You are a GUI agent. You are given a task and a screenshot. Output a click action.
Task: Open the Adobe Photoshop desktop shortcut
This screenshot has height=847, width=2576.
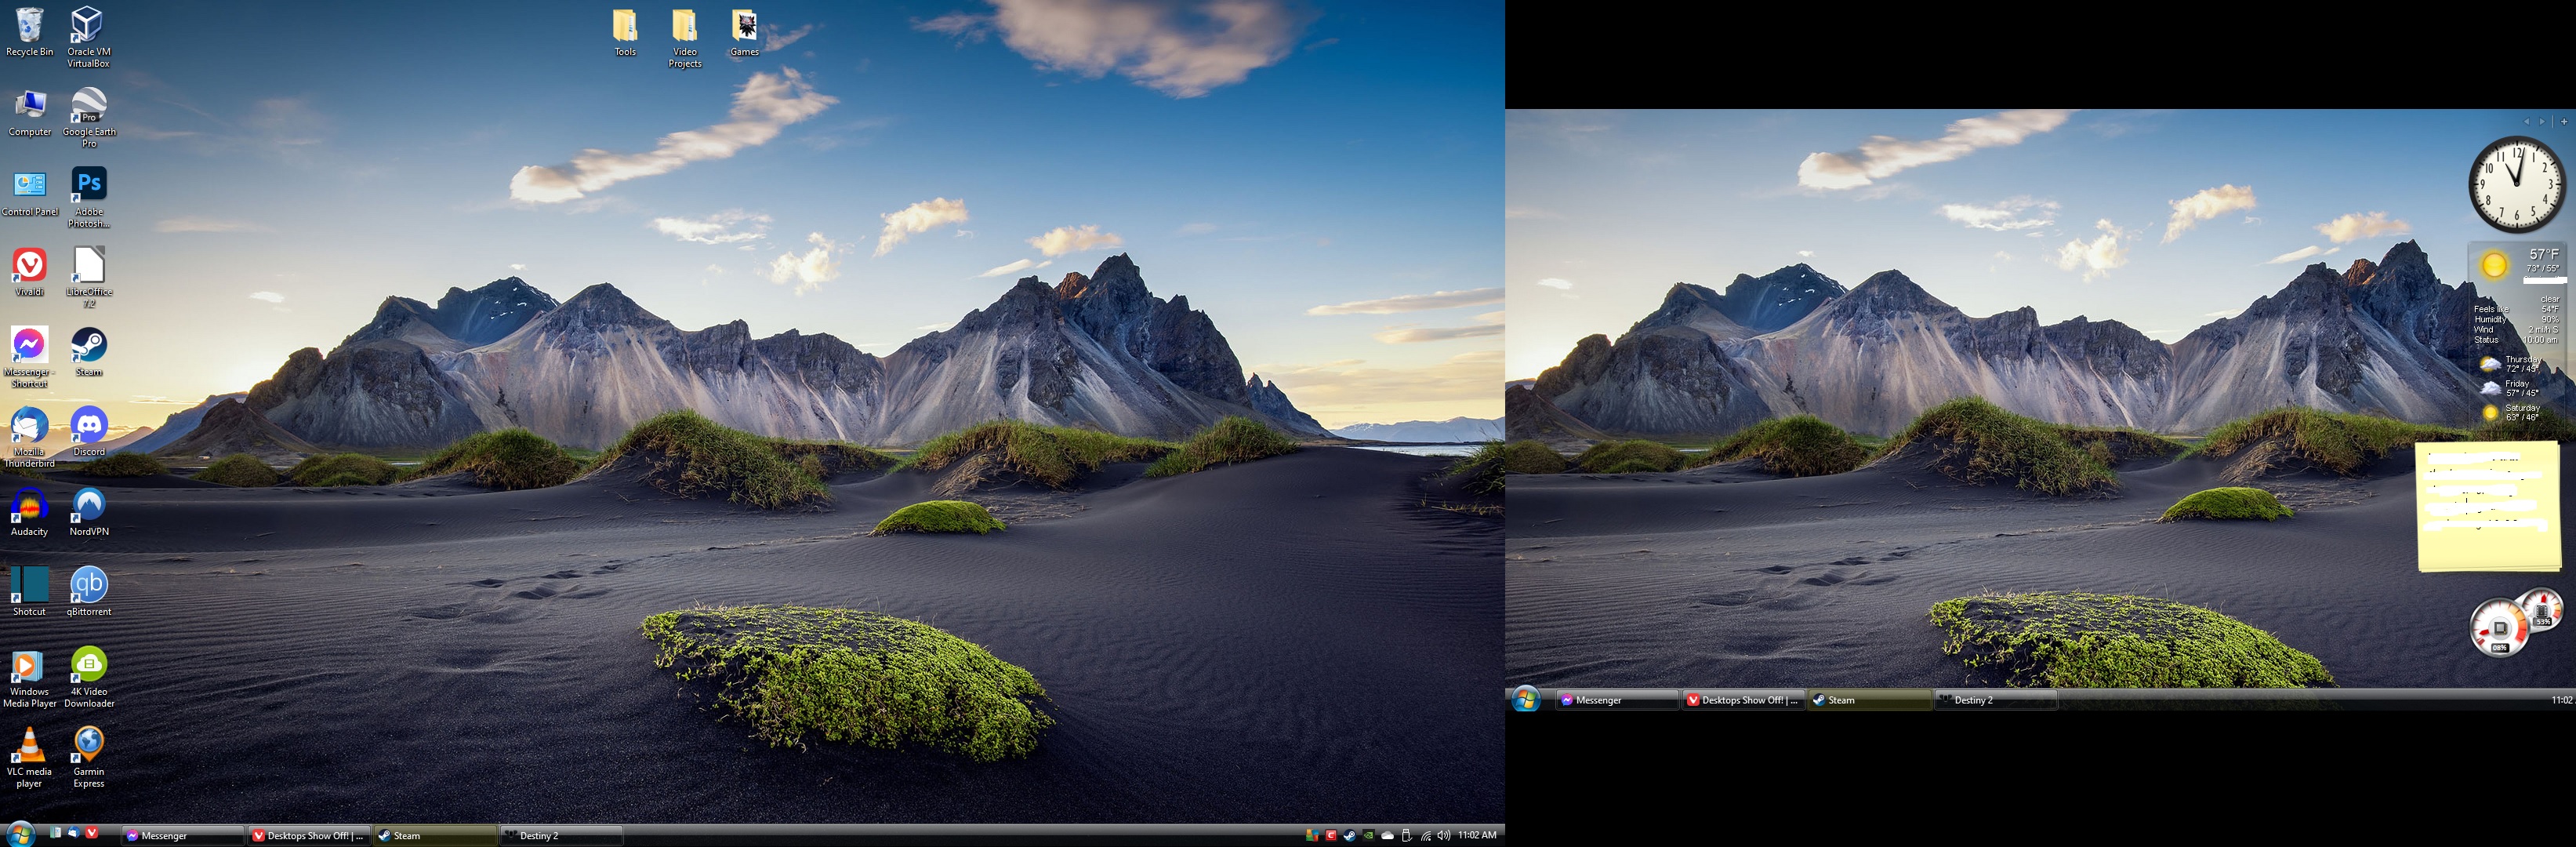88,185
